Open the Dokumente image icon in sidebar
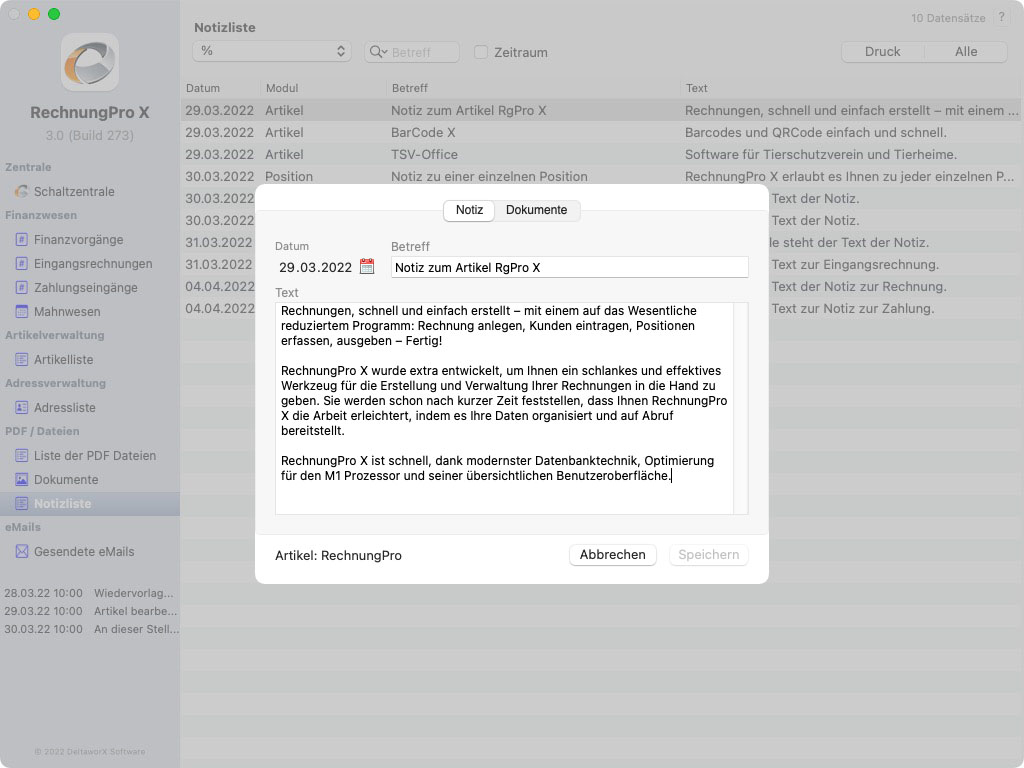This screenshot has width=1024, height=768. click(x=22, y=480)
